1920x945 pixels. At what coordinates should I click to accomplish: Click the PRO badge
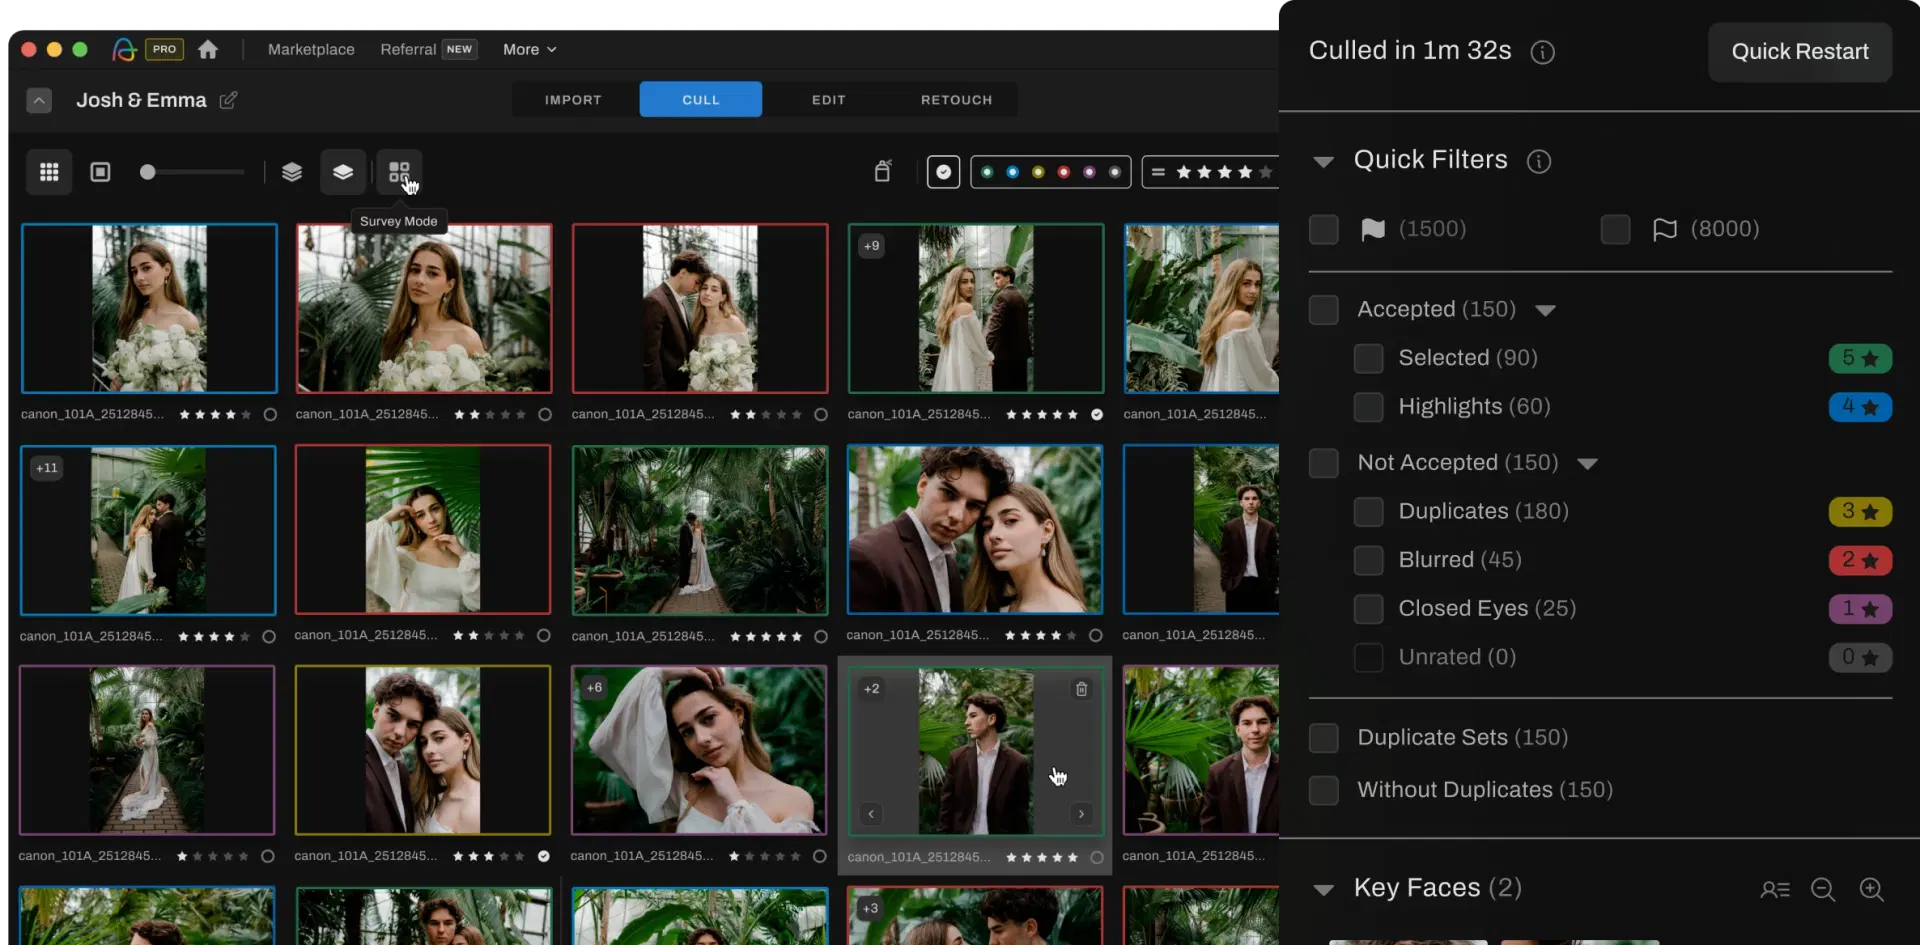coord(165,49)
